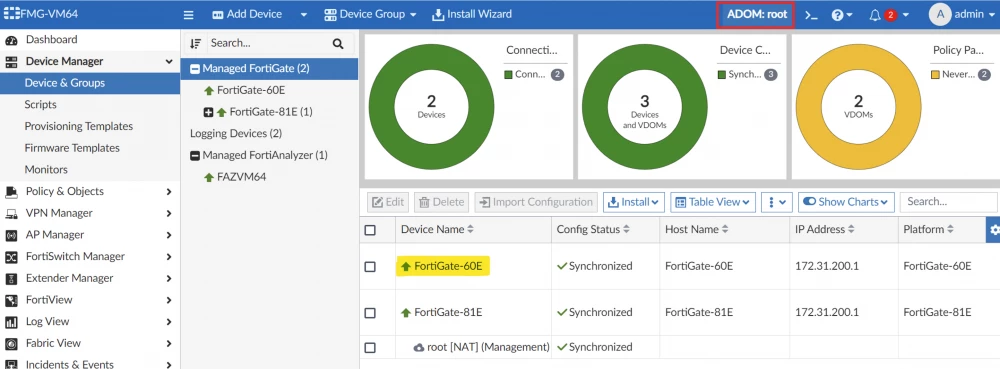Click the FortiSwitch Manager sidebar icon

tap(11, 257)
